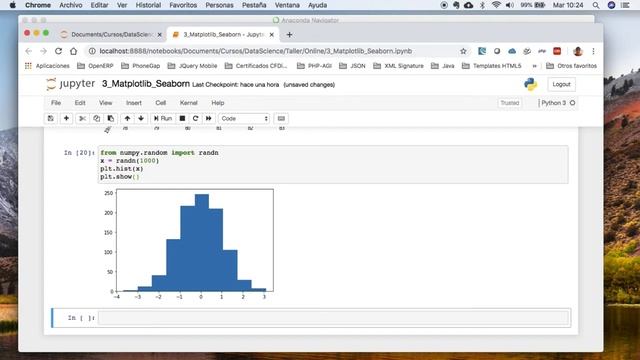Open the Templates HTML5 bookmarks folder
This screenshot has height=360, width=640.
tap(492, 66)
